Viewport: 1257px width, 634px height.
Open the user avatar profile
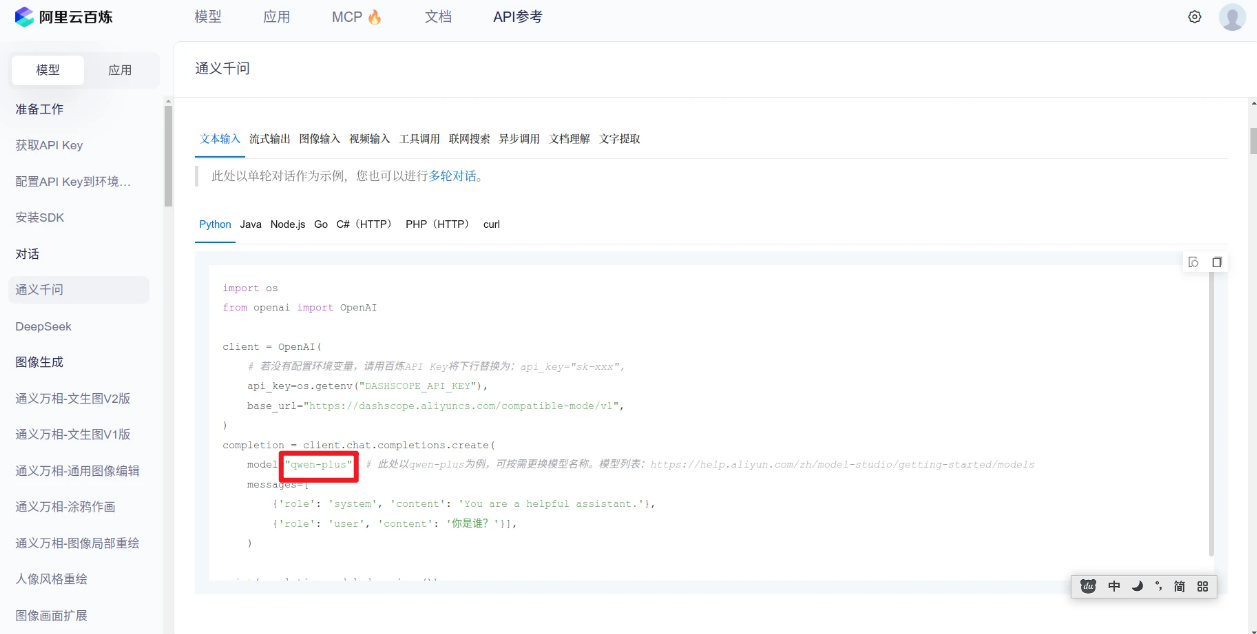[1232, 17]
